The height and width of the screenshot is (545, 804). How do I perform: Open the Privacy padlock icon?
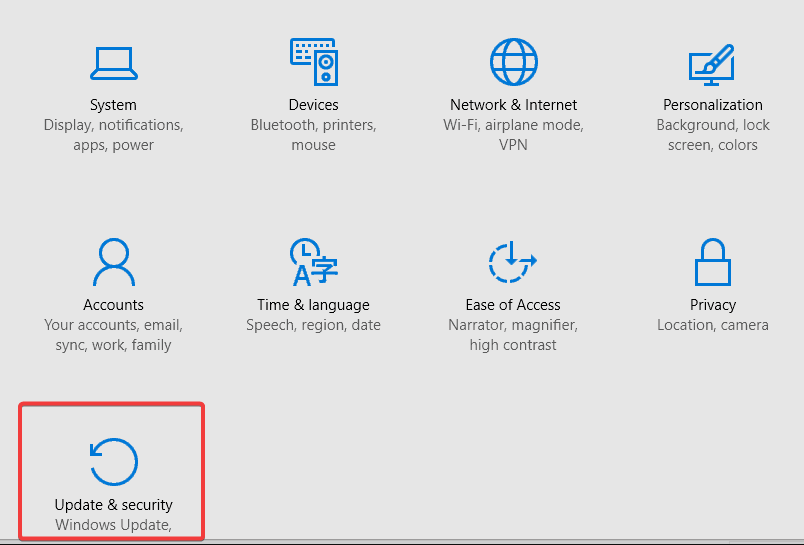pos(713,261)
